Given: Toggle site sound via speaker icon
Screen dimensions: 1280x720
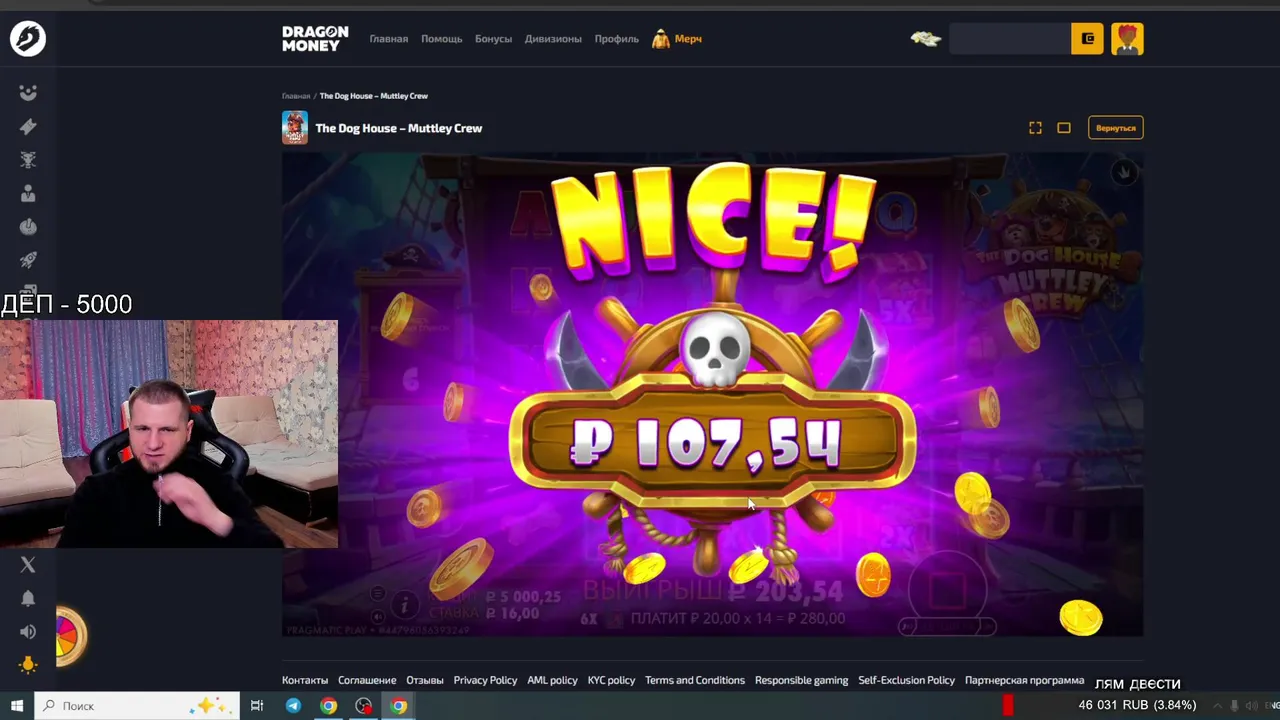Looking at the screenshot, I should point(28,631).
